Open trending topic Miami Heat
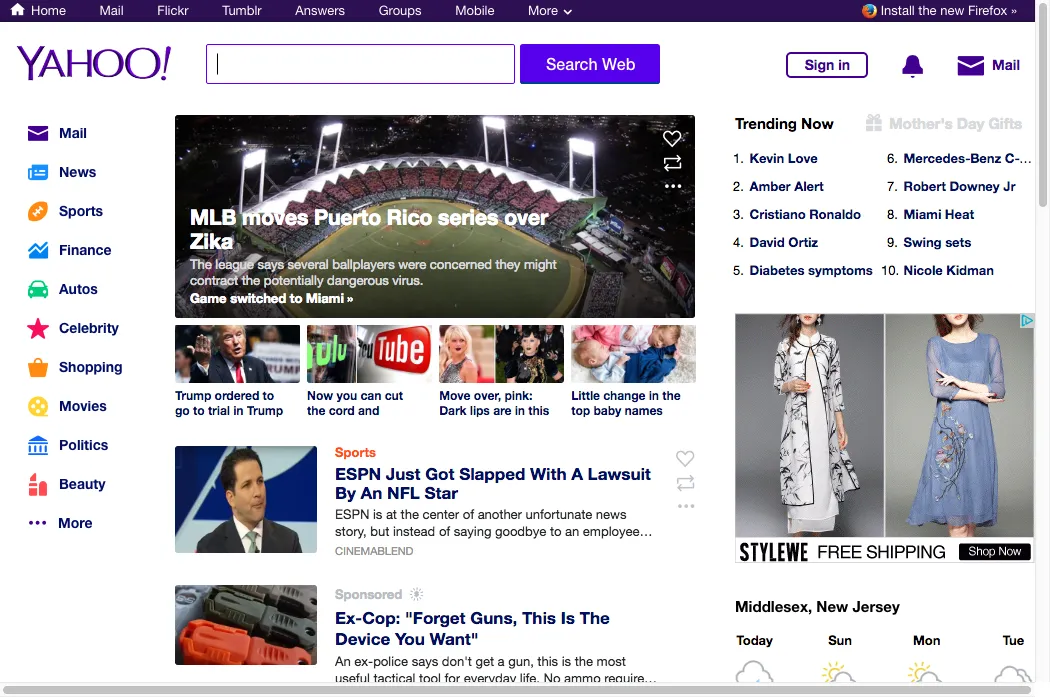 938,215
